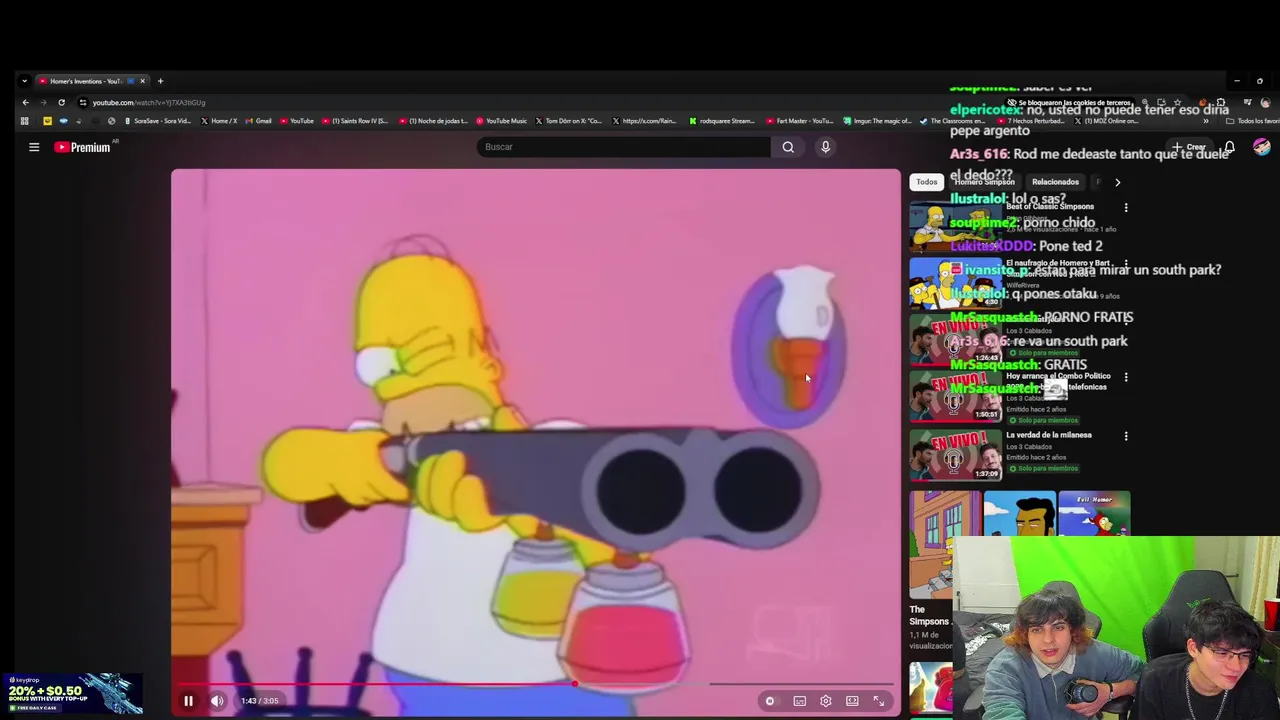Open the YouTube bookmark
This screenshot has width=1280, height=720.
pos(297,121)
